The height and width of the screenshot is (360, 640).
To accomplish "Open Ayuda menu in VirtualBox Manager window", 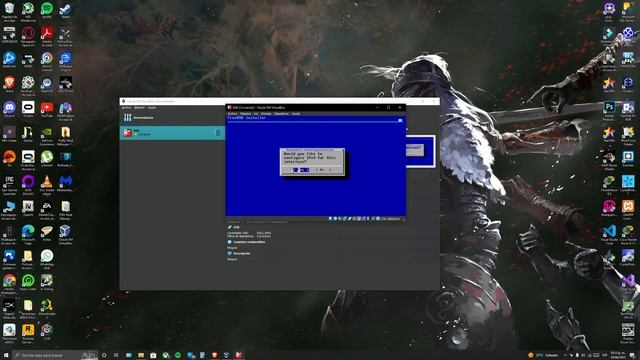I will 152,108.
